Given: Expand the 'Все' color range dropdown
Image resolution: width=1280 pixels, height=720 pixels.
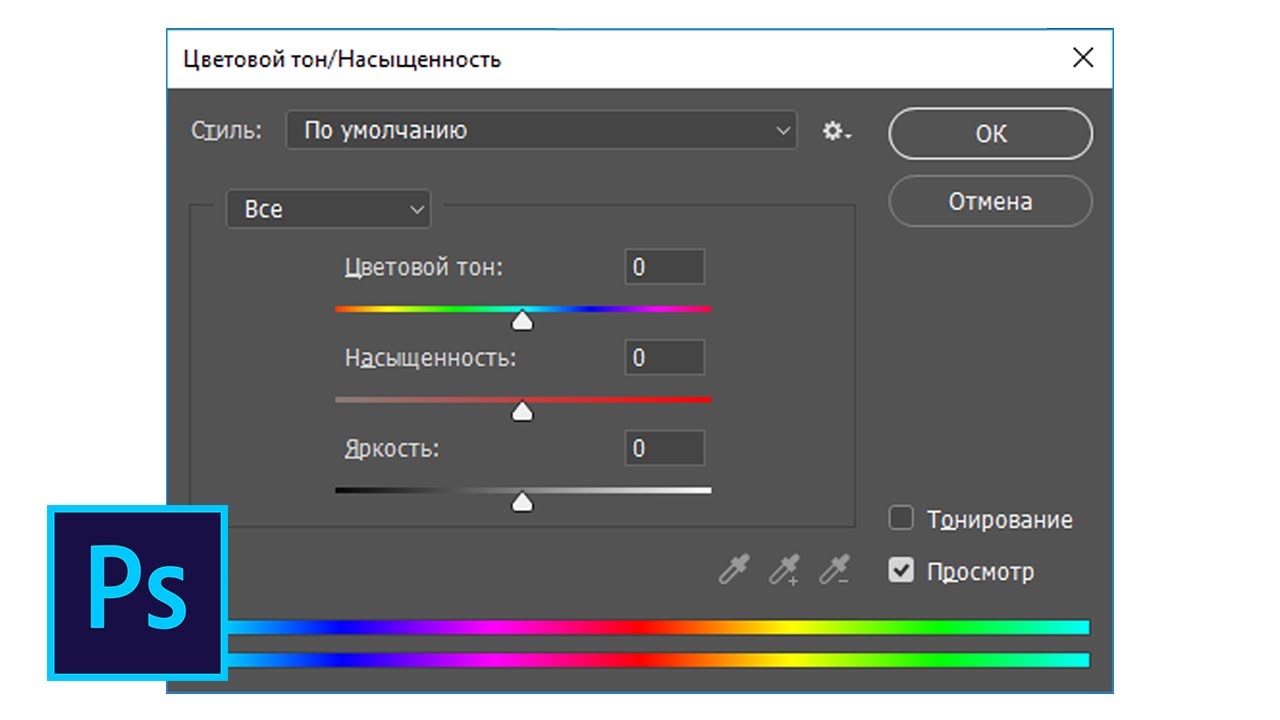Looking at the screenshot, I should coord(328,209).
